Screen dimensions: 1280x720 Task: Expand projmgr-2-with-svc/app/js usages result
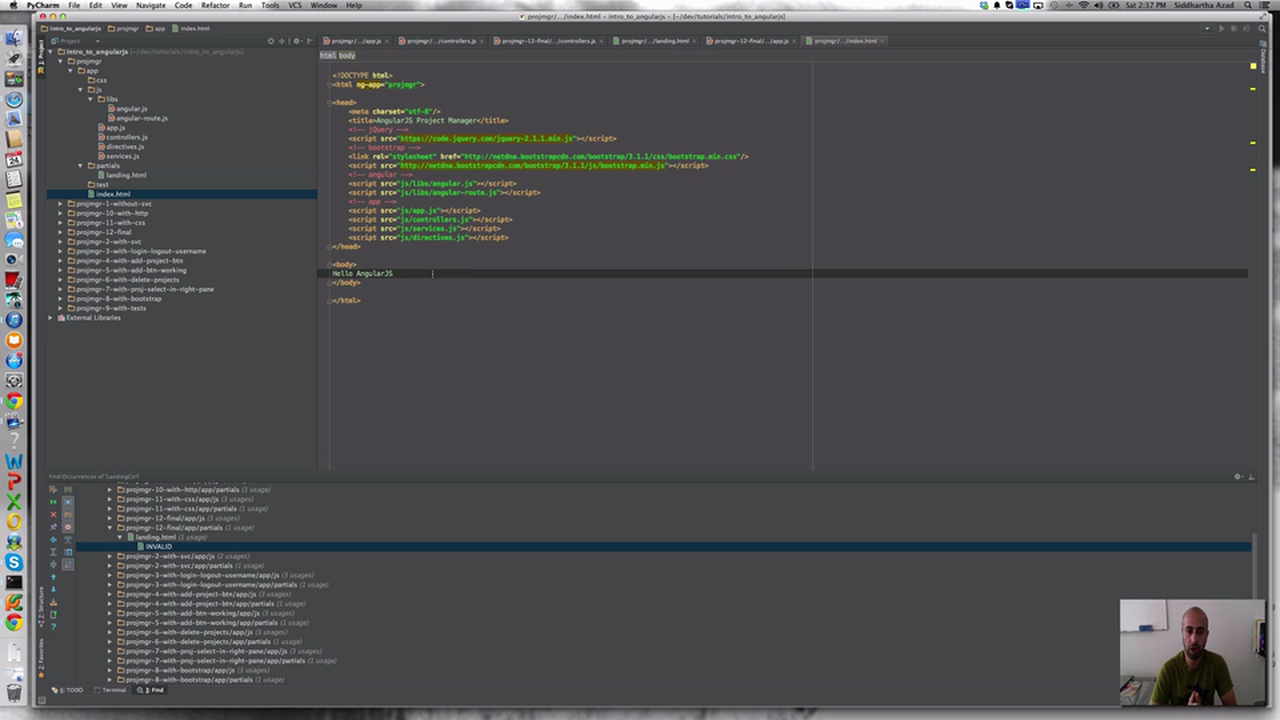(x=110, y=557)
